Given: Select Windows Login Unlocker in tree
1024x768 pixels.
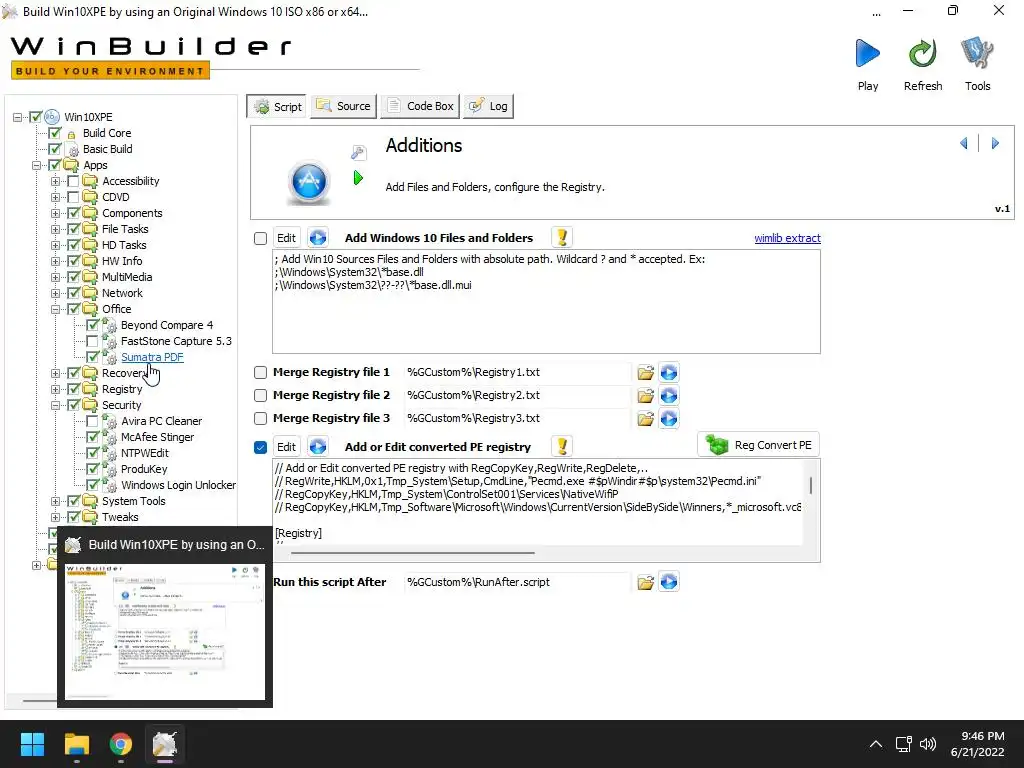Looking at the screenshot, I should coord(178,485).
